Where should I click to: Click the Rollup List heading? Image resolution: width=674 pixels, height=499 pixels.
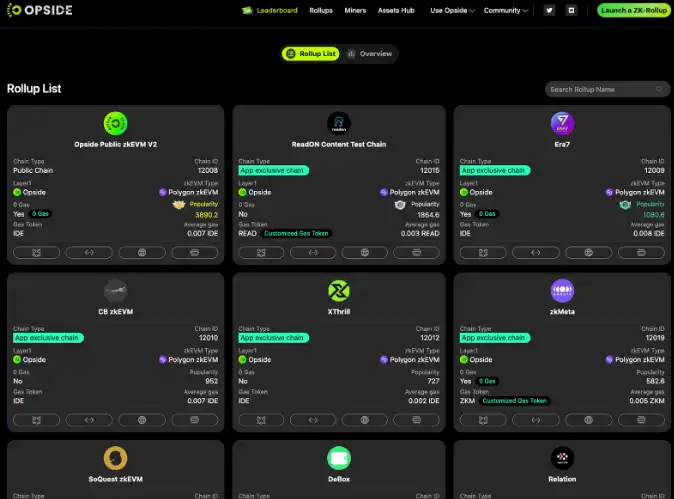click(x=34, y=89)
